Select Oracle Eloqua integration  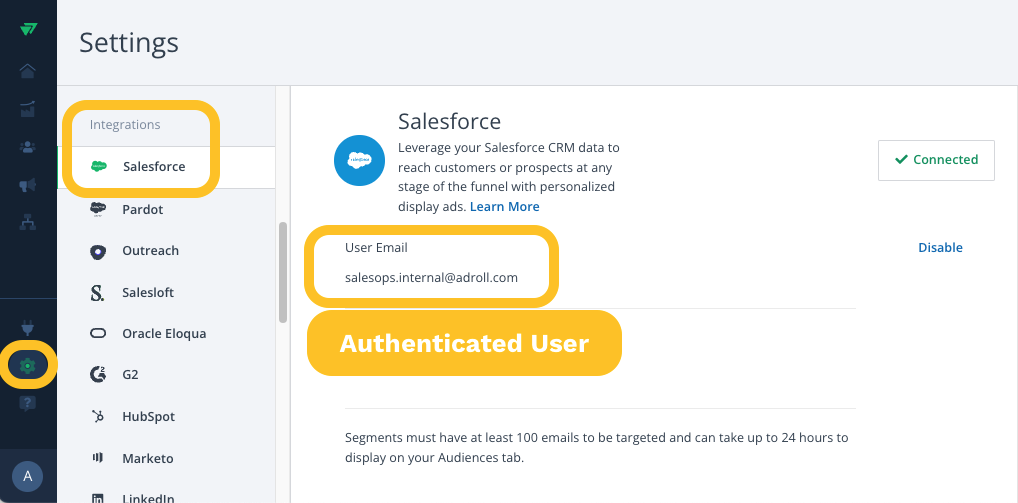tap(166, 334)
